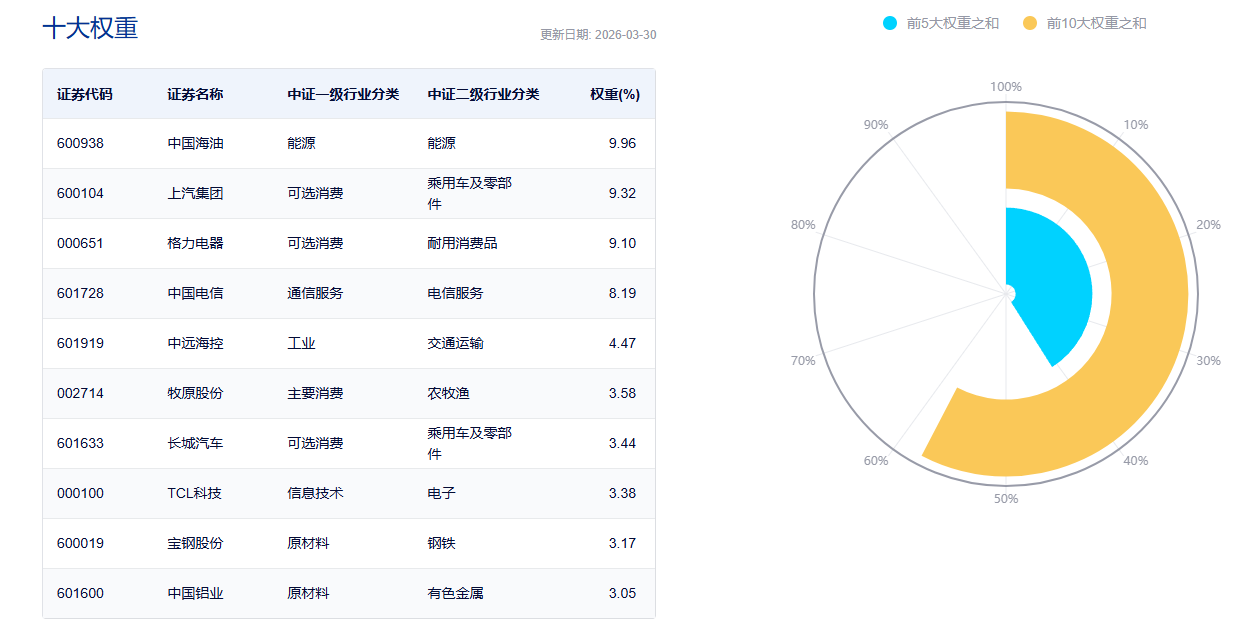
Task: Click the 50% axis label on the chart
Action: 1006,496
